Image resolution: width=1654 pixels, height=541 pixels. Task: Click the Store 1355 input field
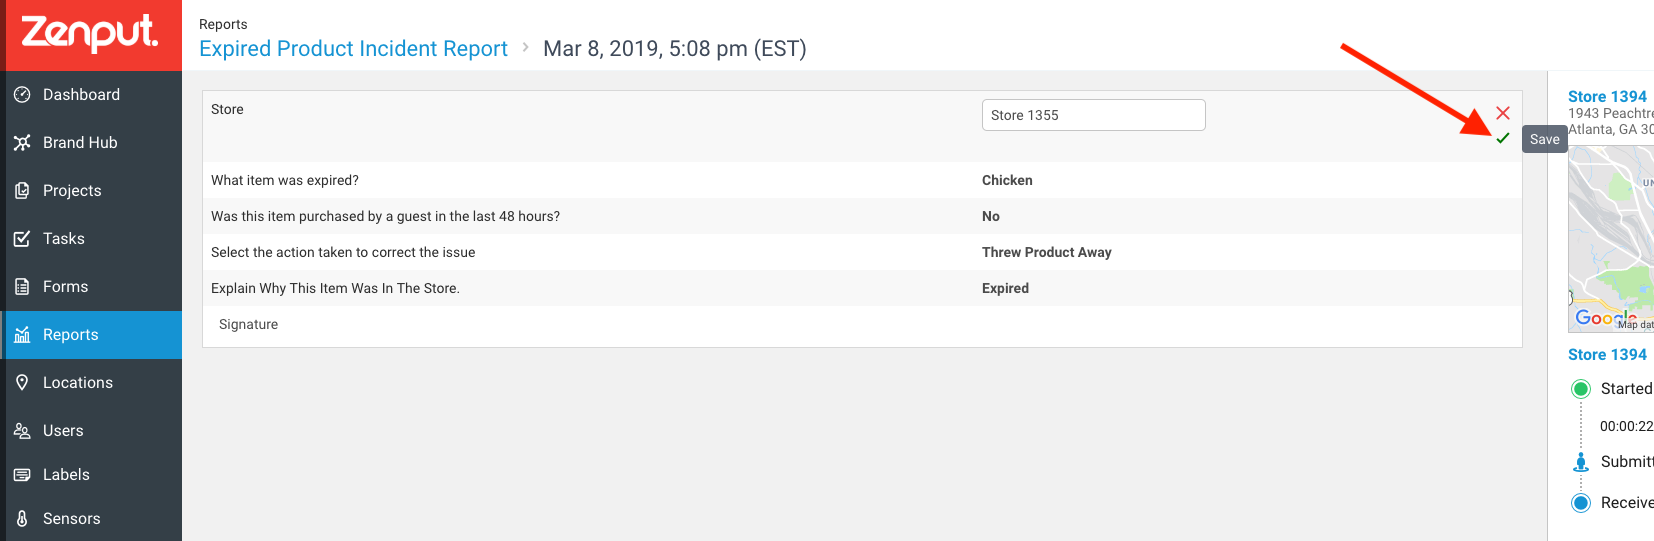1093,115
